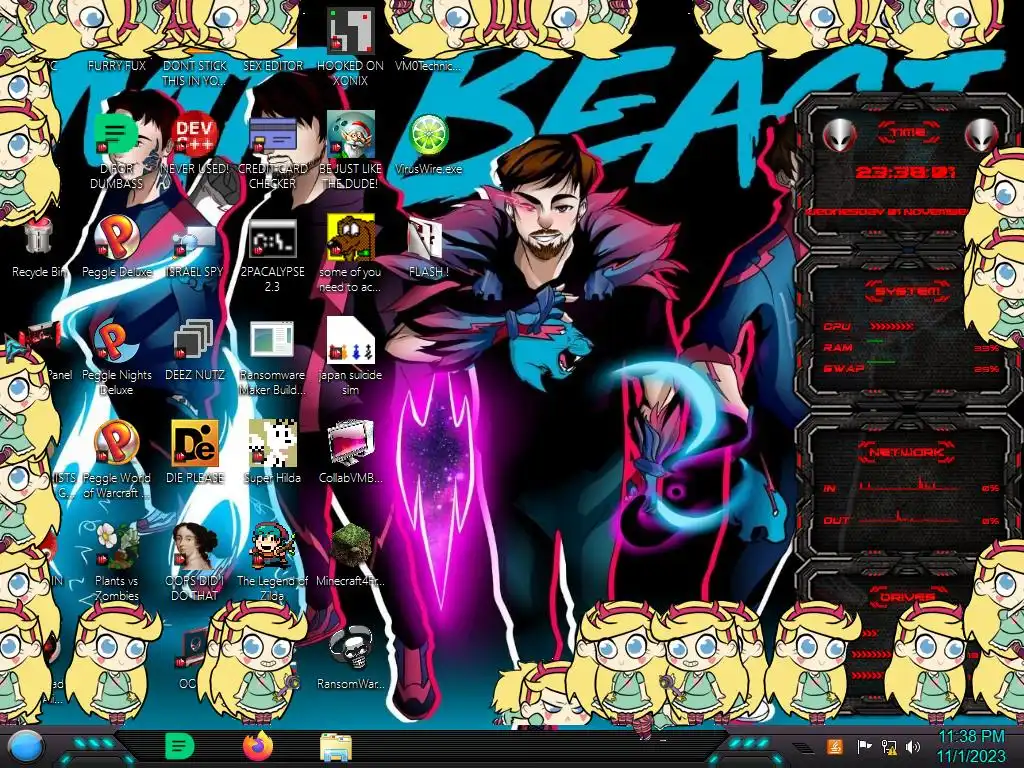
Task: Open the green DIE FOR DUMBASS shortcut icon
Action: point(116,135)
